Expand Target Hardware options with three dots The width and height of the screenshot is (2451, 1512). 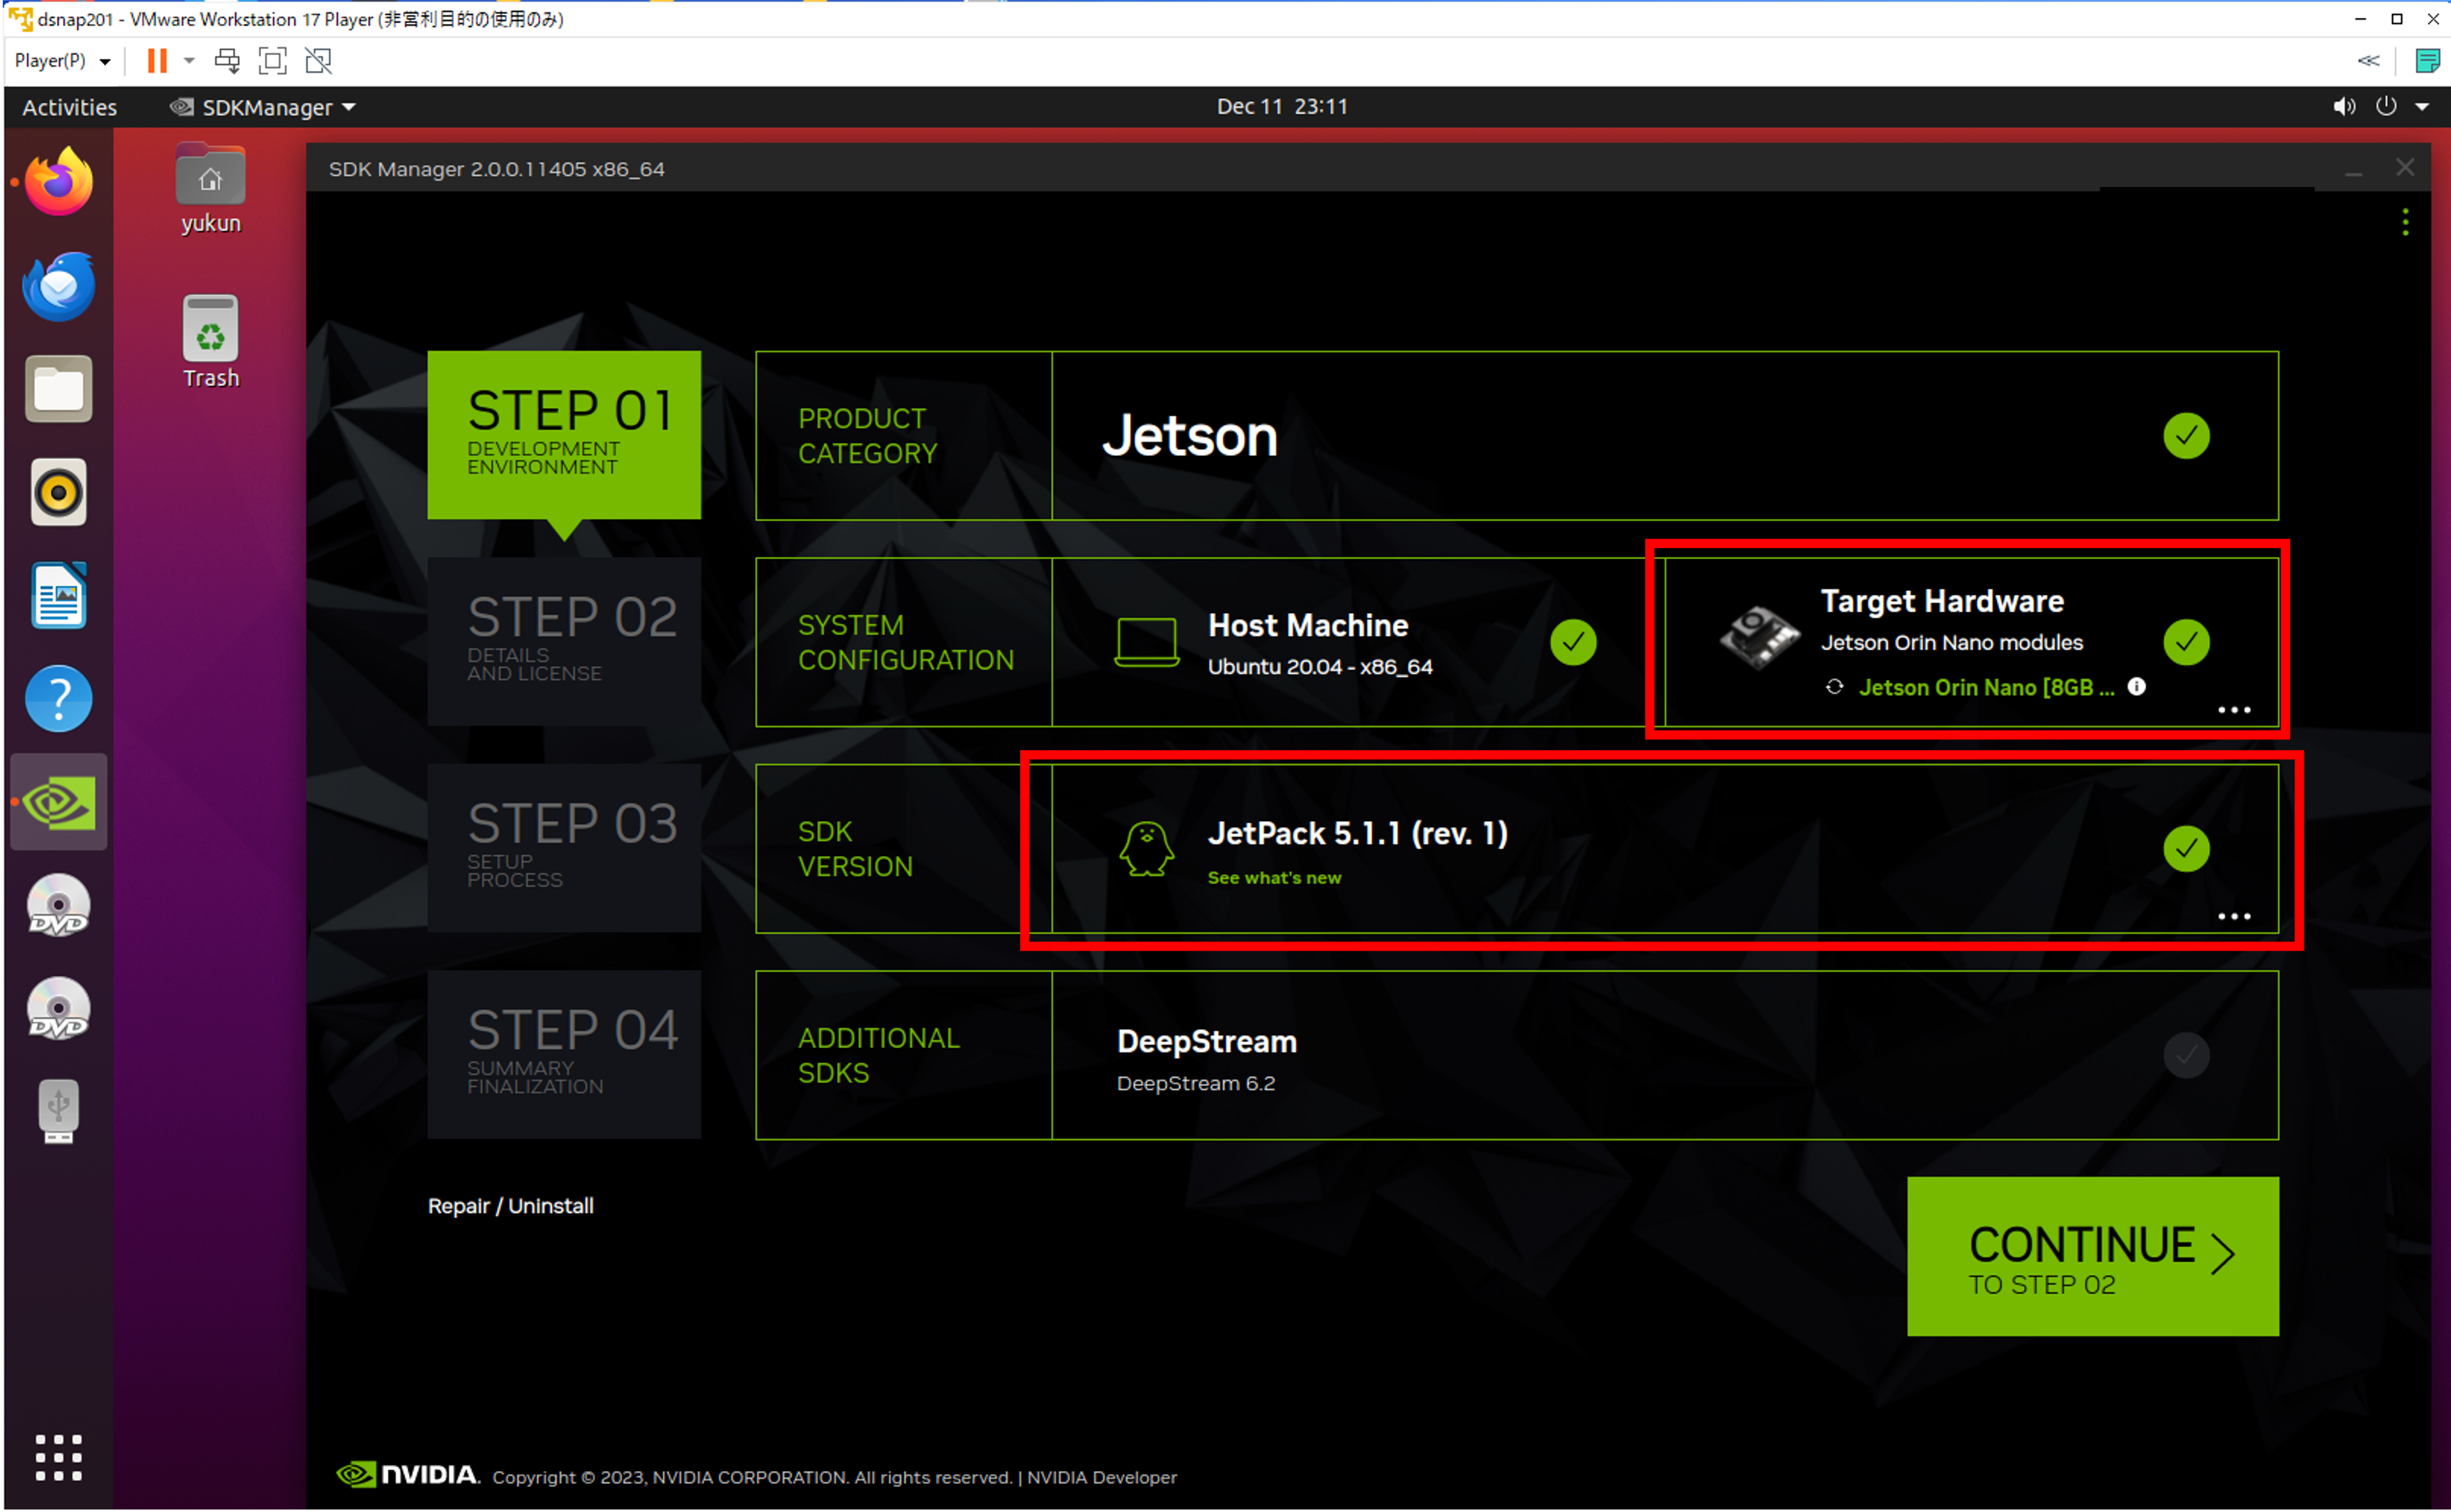[x=2234, y=710]
